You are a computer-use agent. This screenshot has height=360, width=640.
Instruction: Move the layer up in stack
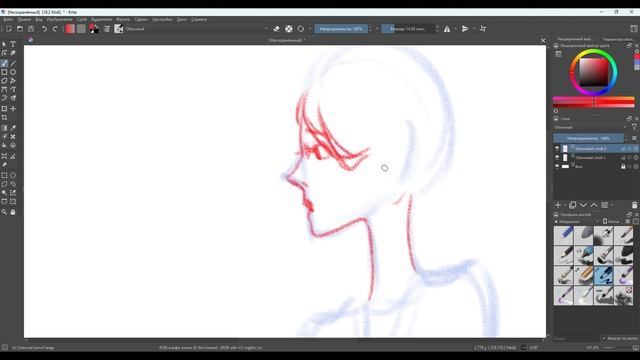pyautogui.click(x=594, y=205)
